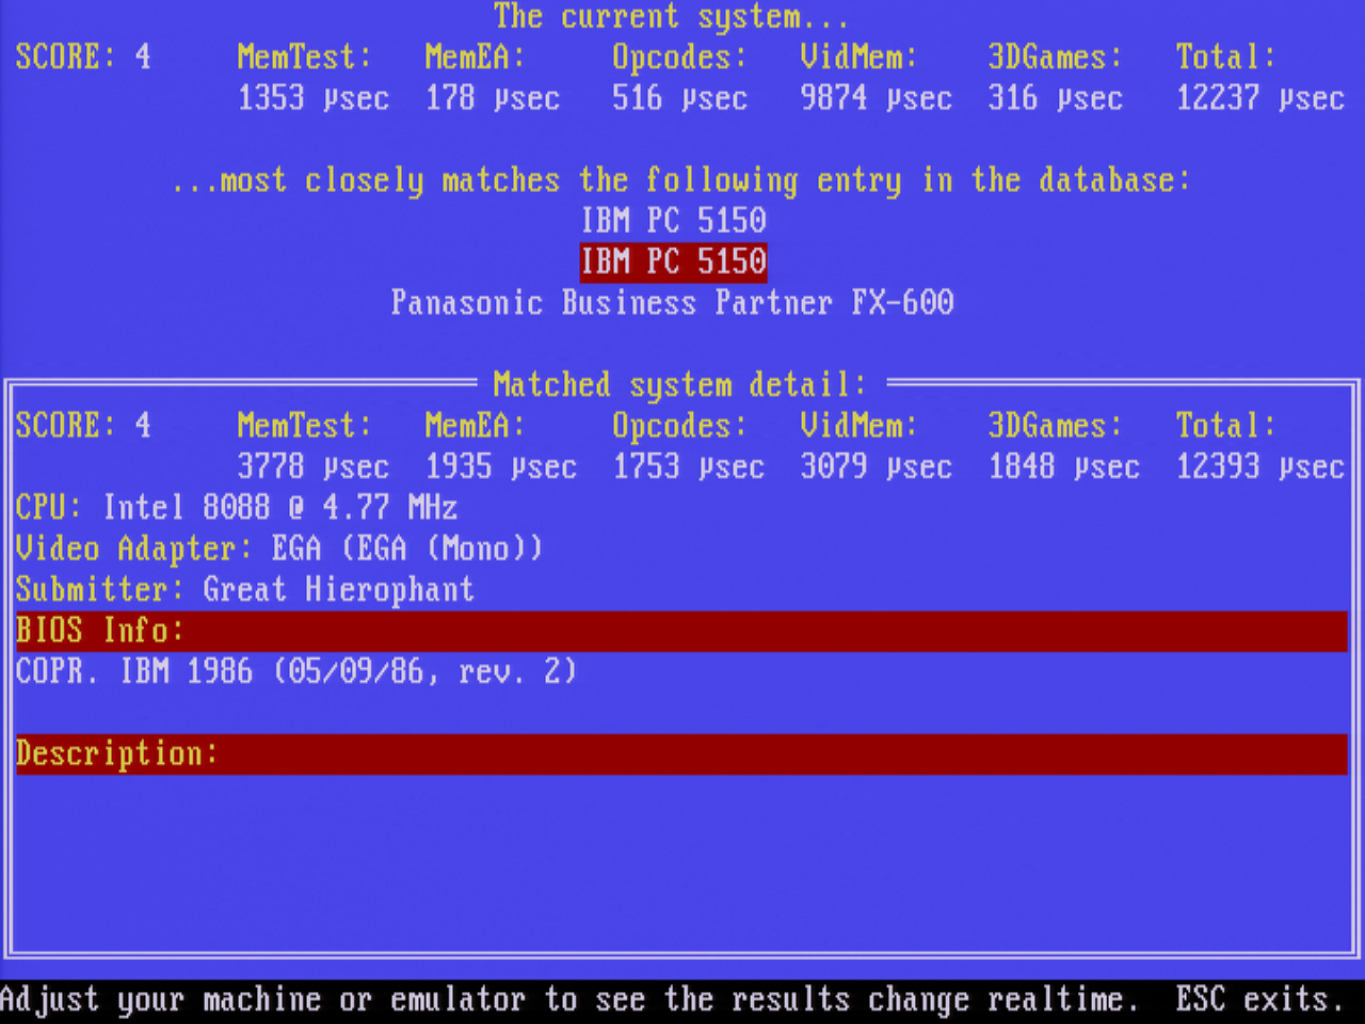Click current system VidMem value 9874 µsec
This screenshot has height=1024, width=1365.
point(876,98)
